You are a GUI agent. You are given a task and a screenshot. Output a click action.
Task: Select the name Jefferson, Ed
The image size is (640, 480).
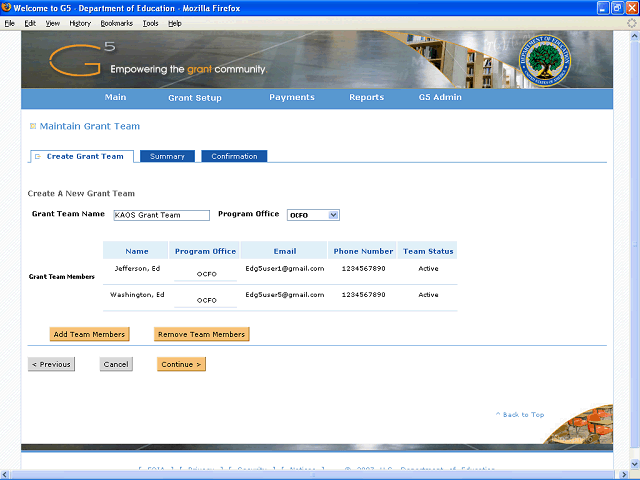pos(137,269)
